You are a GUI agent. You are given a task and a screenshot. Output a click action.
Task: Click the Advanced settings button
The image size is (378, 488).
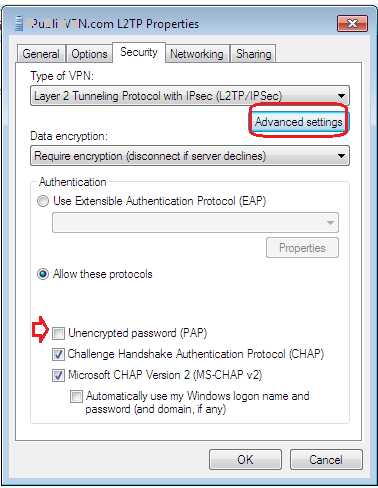click(299, 122)
